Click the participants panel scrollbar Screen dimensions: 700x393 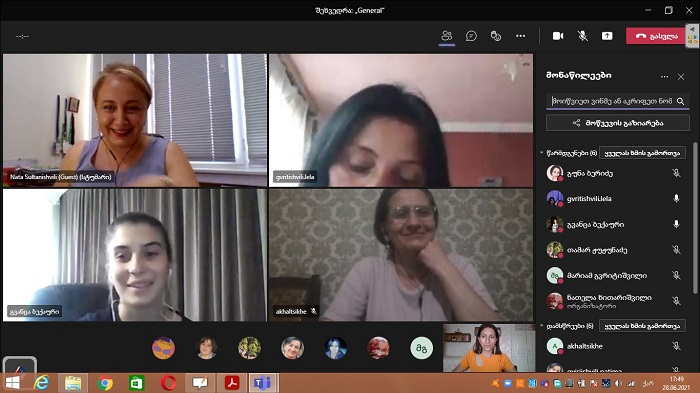click(695, 218)
